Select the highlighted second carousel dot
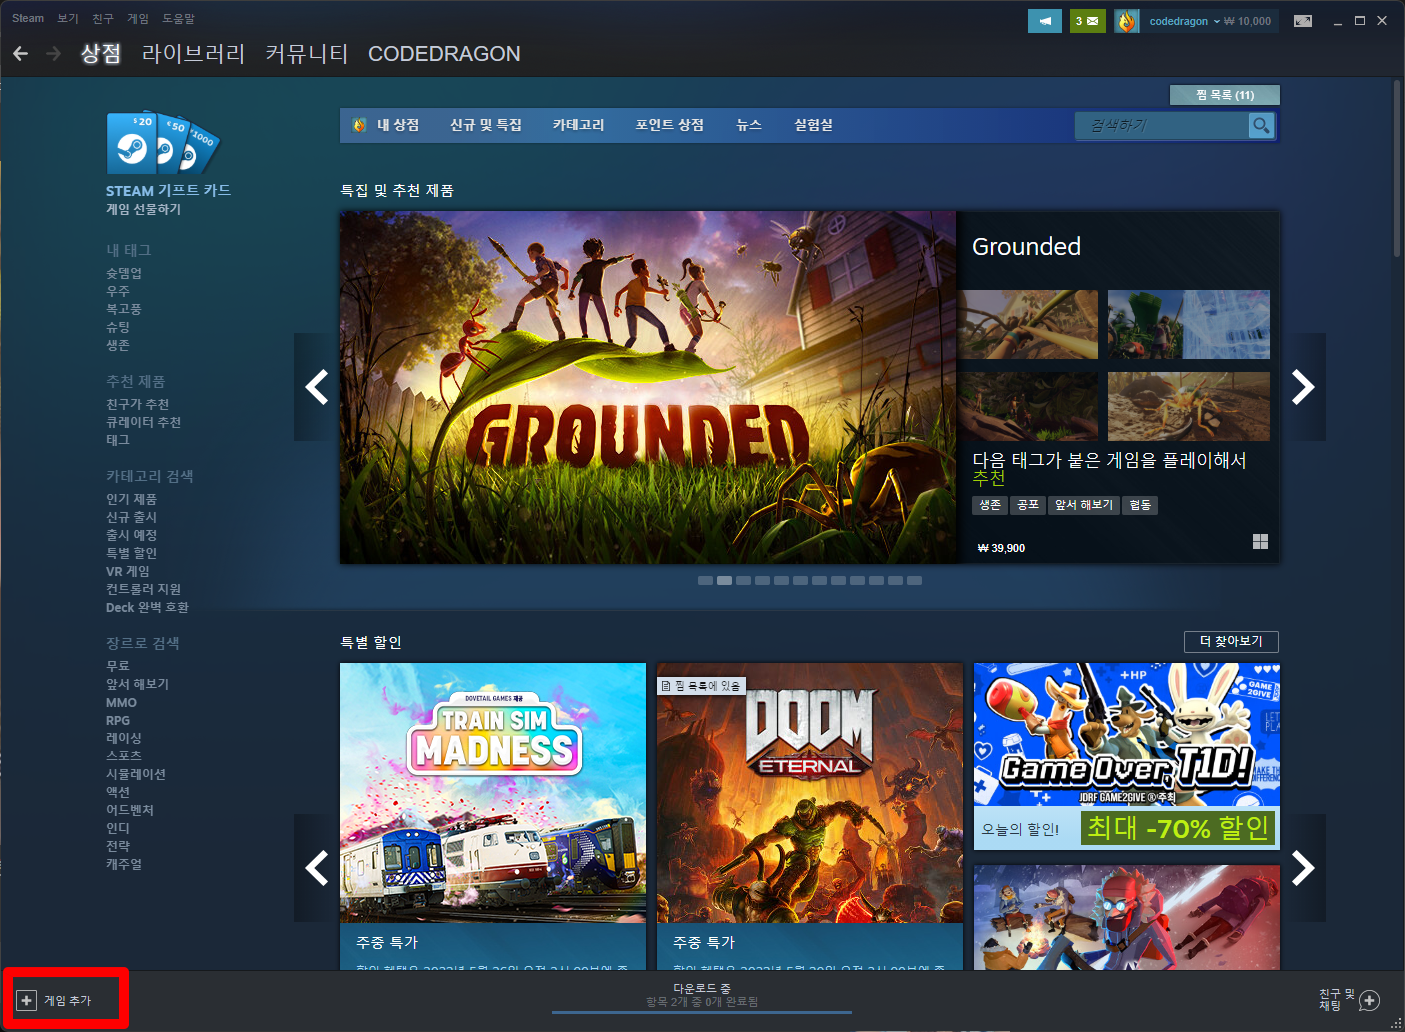Screen dimensions: 1405x1032 tap(725, 580)
